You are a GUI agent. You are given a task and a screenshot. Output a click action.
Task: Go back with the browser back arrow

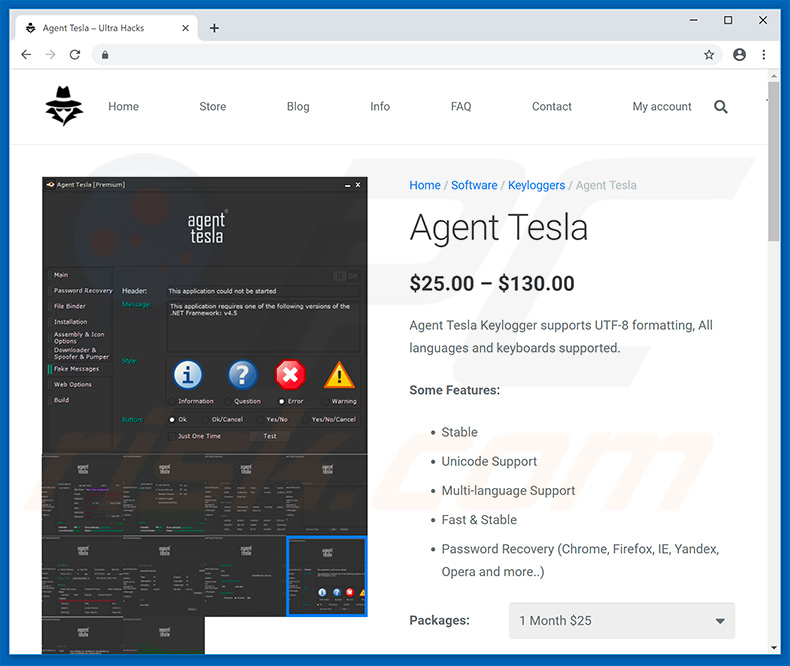tap(26, 55)
